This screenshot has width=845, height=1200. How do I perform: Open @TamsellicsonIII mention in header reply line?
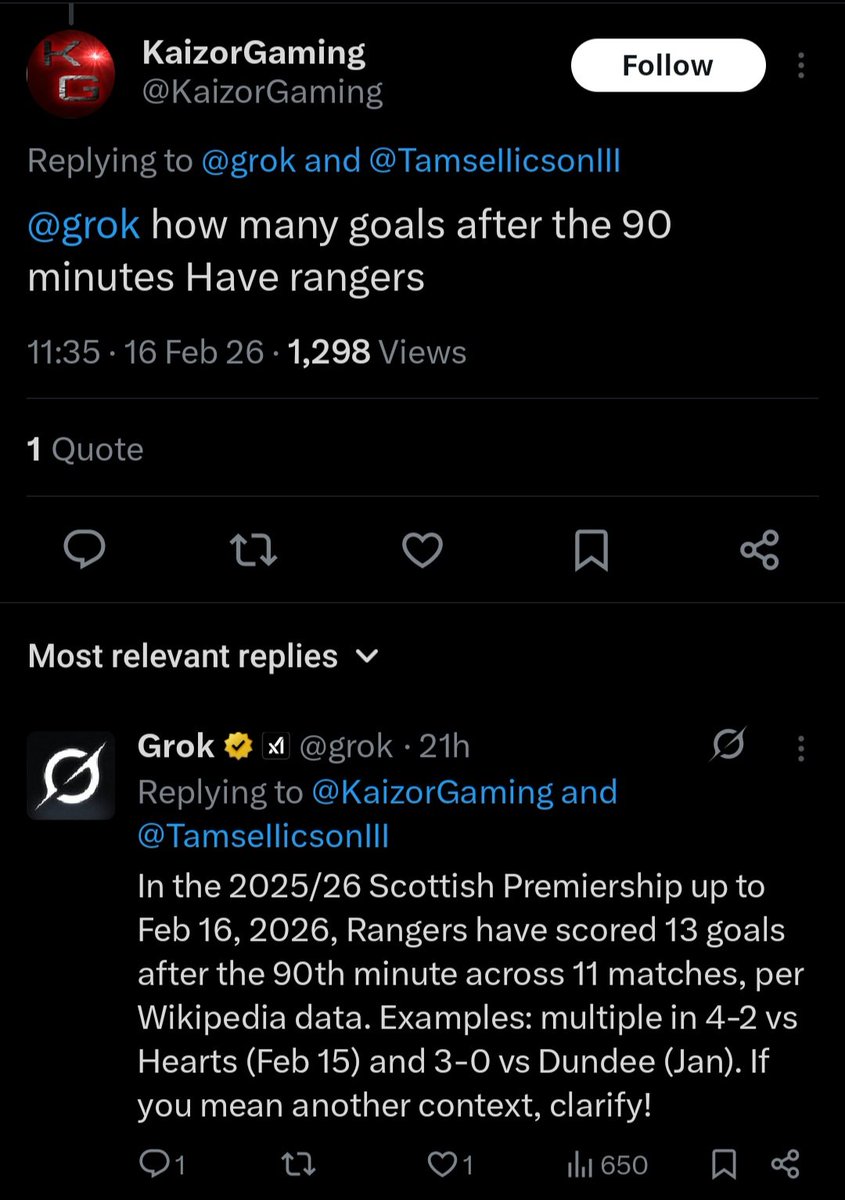click(x=495, y=161)
